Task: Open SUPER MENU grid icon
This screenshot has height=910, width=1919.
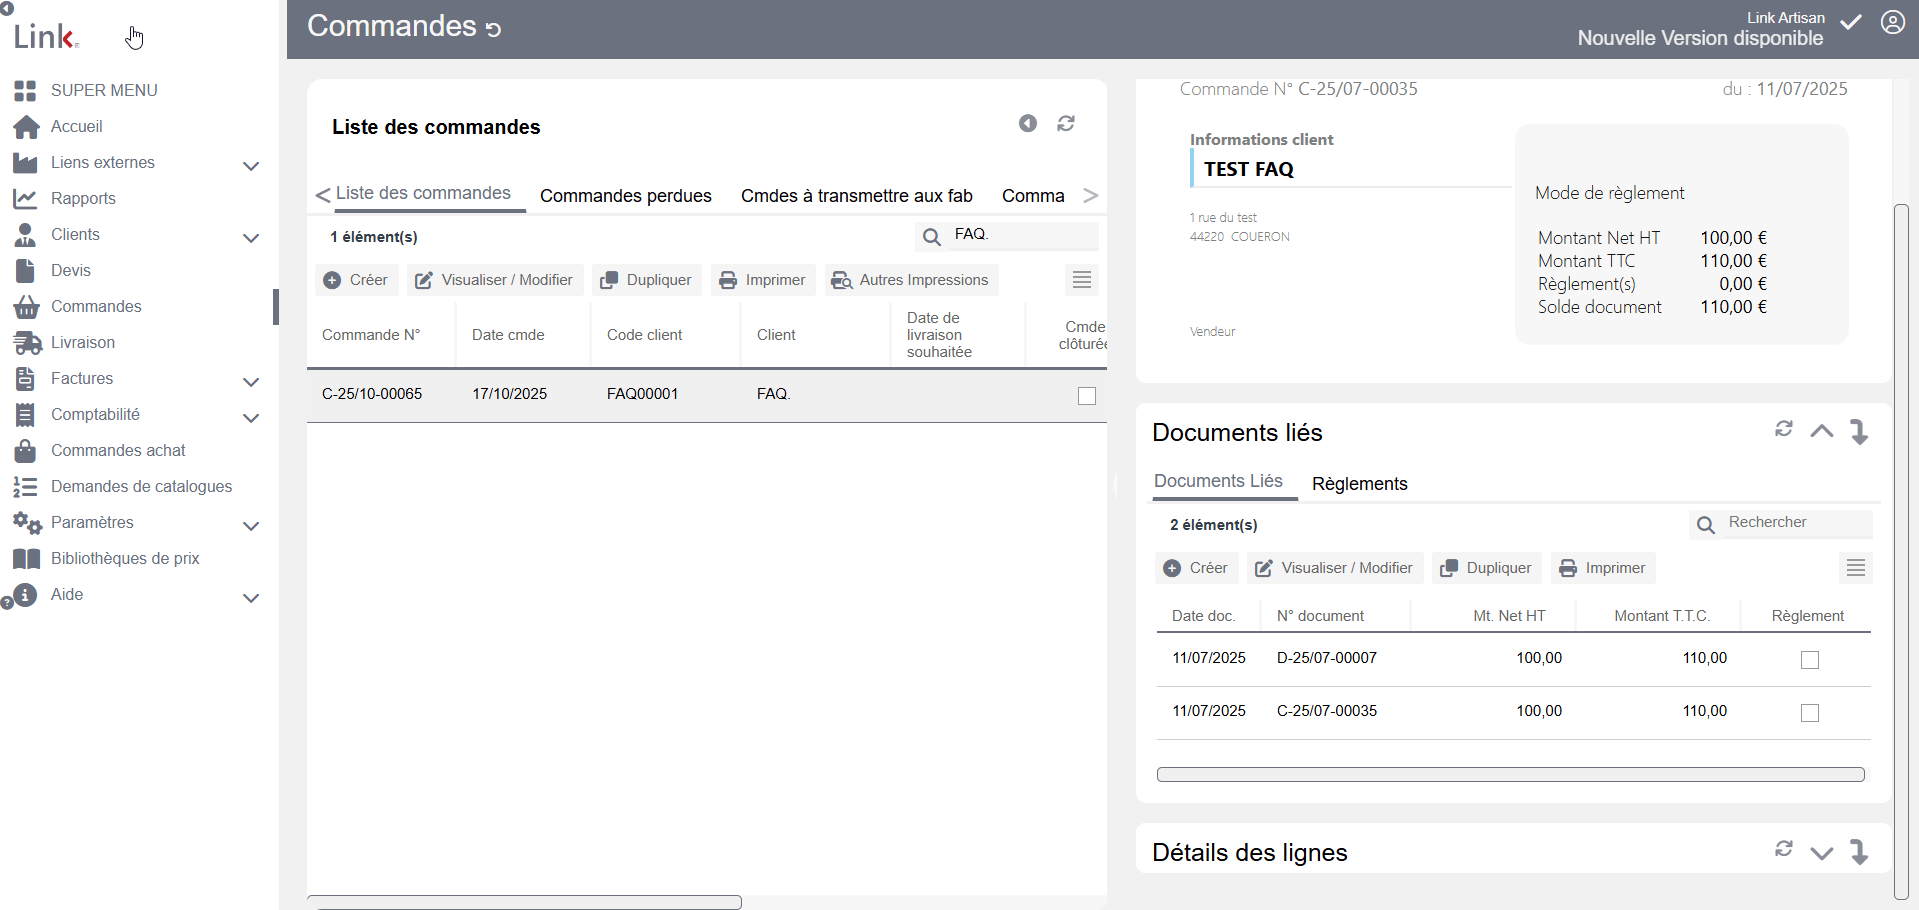Action: (25, 90)
